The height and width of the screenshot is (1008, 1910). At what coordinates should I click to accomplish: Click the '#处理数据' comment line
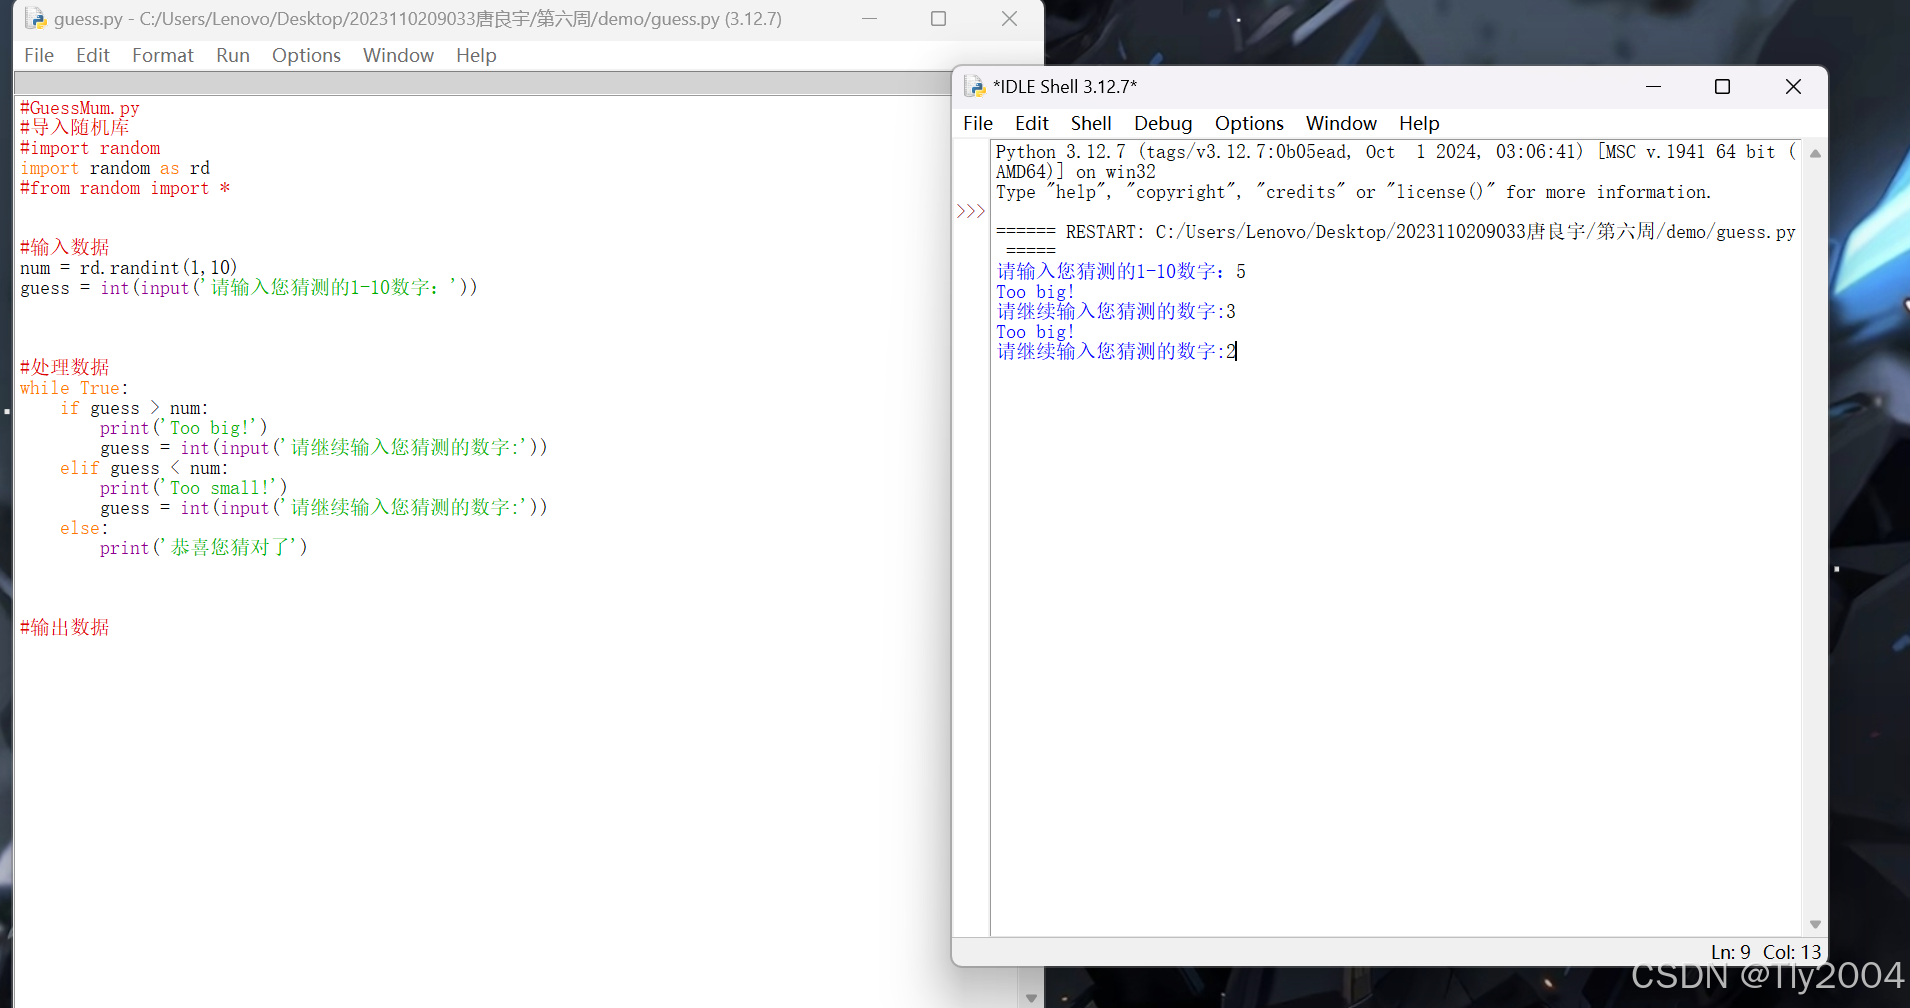click(x=65, y=367)
